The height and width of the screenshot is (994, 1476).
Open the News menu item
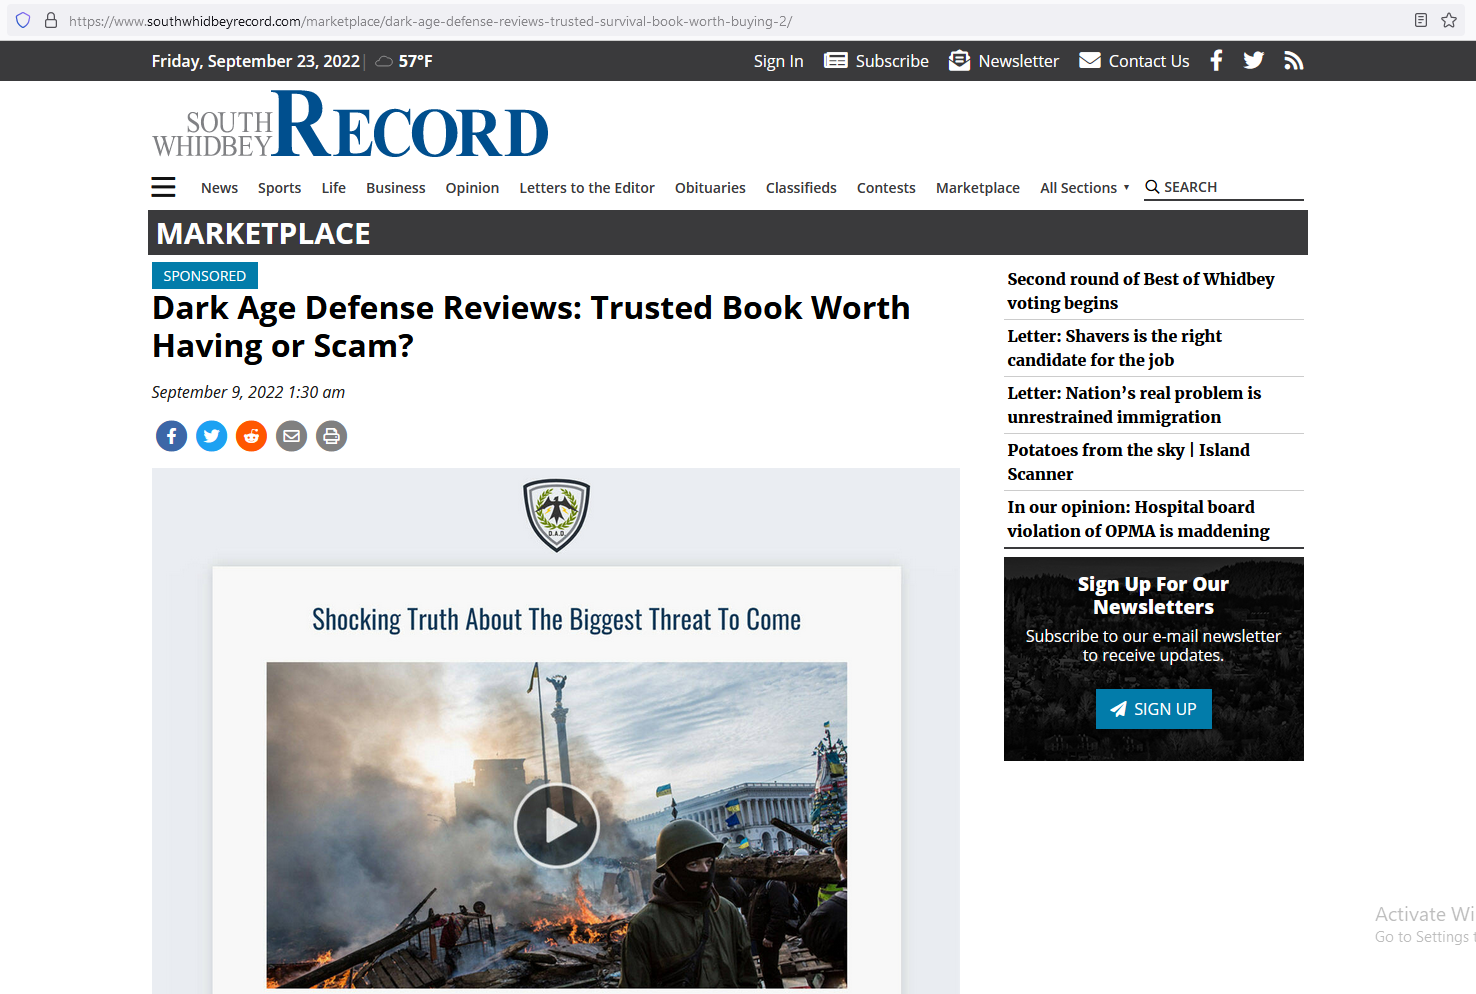(220, 188)
